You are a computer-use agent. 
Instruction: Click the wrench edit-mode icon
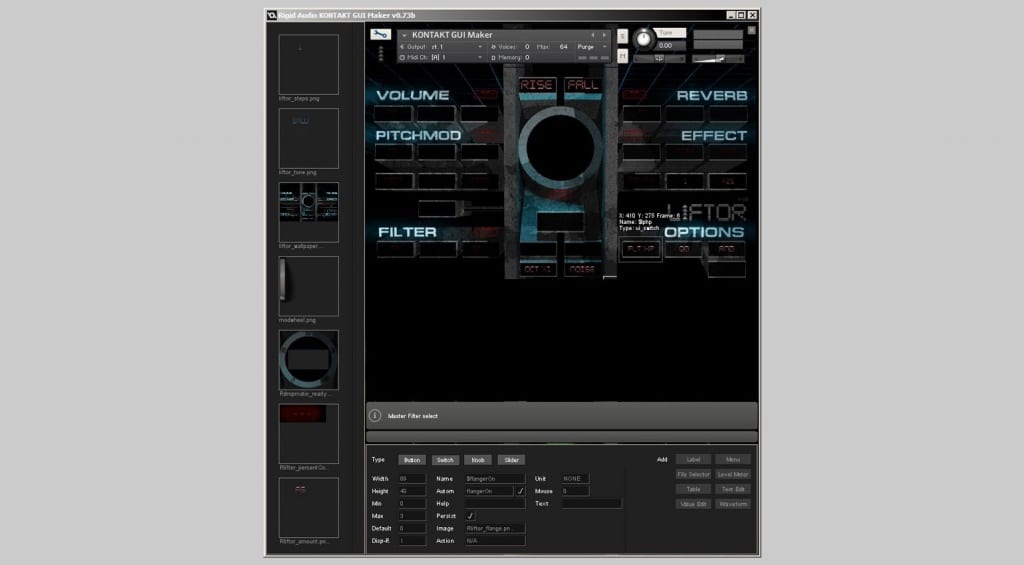point(380,35)
